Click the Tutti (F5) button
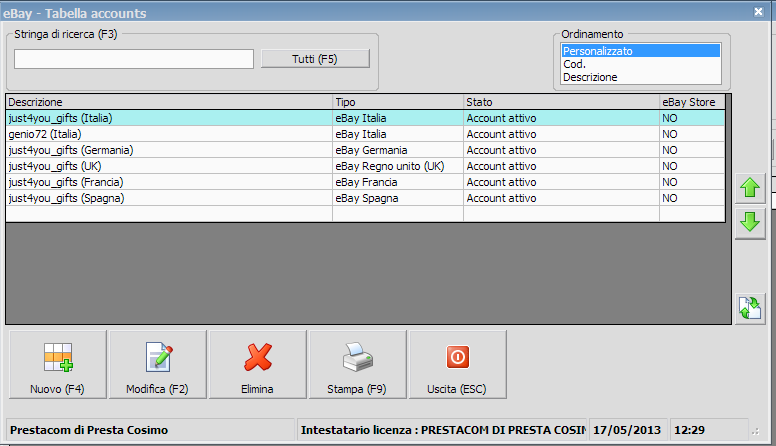Image resolution: width=776 pixels, height=446 pixels. click(315, 59)
